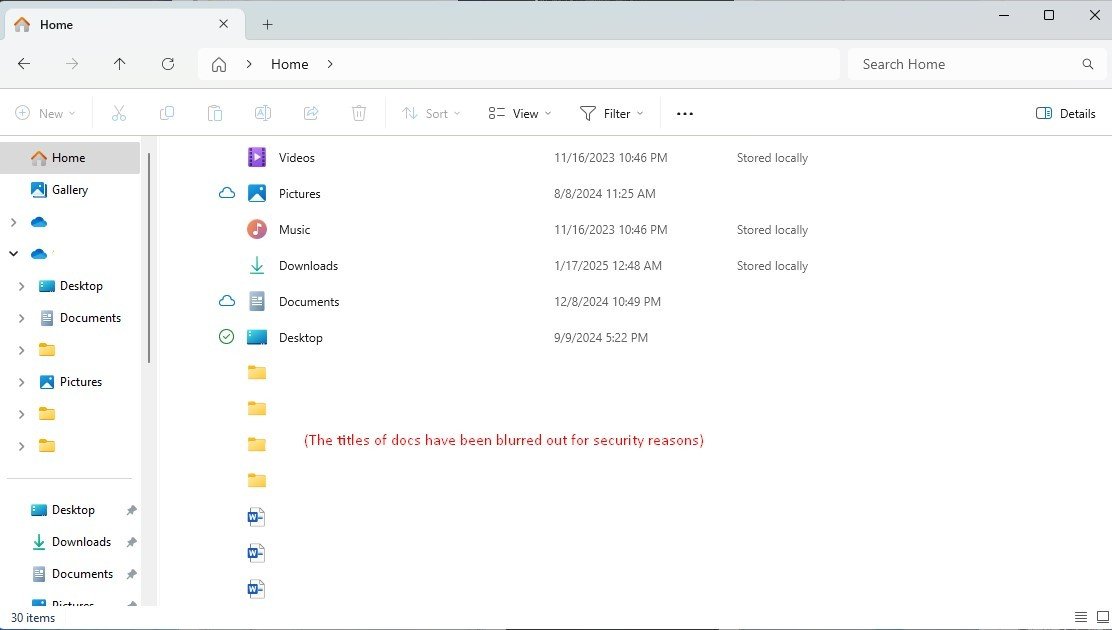
Task: Open the New dropdown
Action: [45, 114]
